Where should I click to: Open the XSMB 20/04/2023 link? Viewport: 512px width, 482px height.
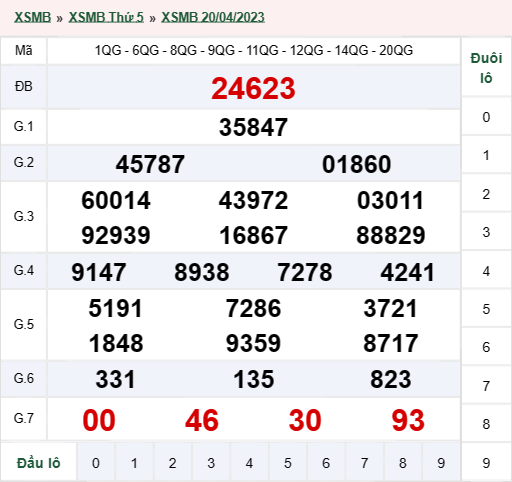pyautogui.click(x=213, y=17)
